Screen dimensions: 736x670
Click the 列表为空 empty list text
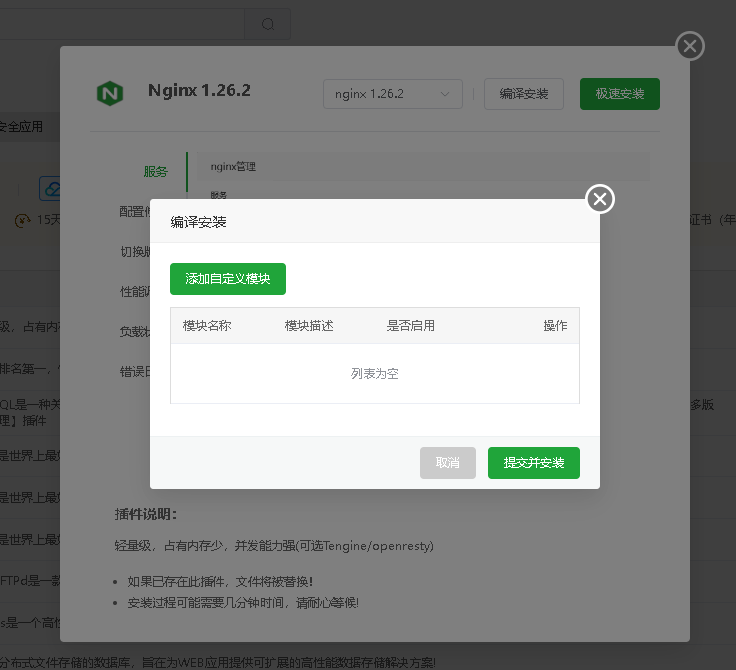pyautogui.click(x=375, y=374)
